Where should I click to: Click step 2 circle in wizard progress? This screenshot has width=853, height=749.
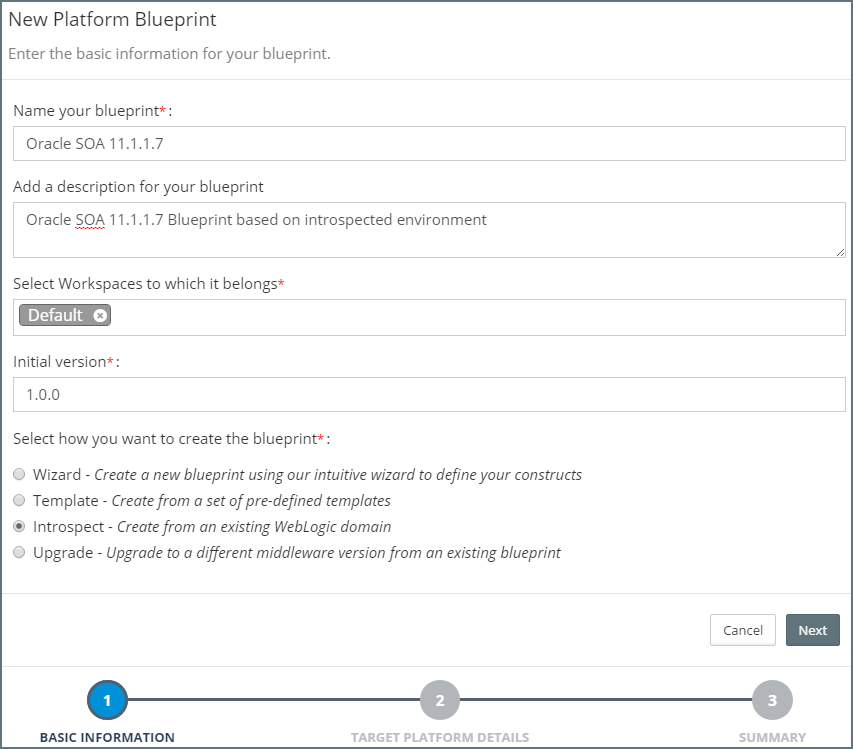[x=439, y=701]
